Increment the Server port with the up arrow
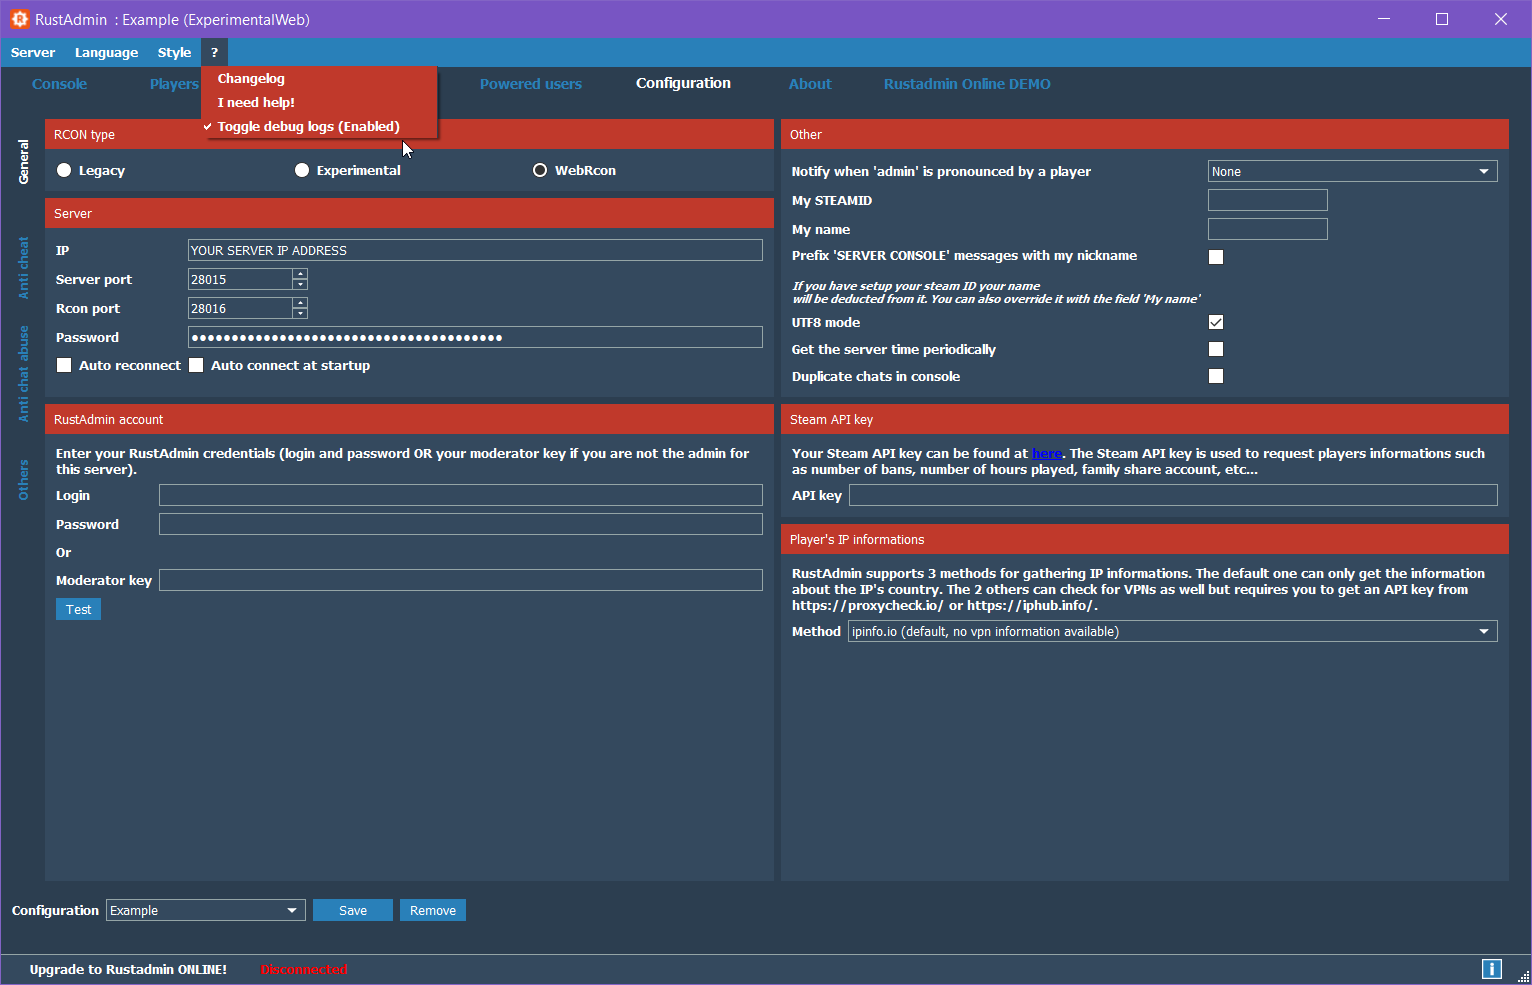This screenshot has width=1532, height=985. [x=299, y=273]
